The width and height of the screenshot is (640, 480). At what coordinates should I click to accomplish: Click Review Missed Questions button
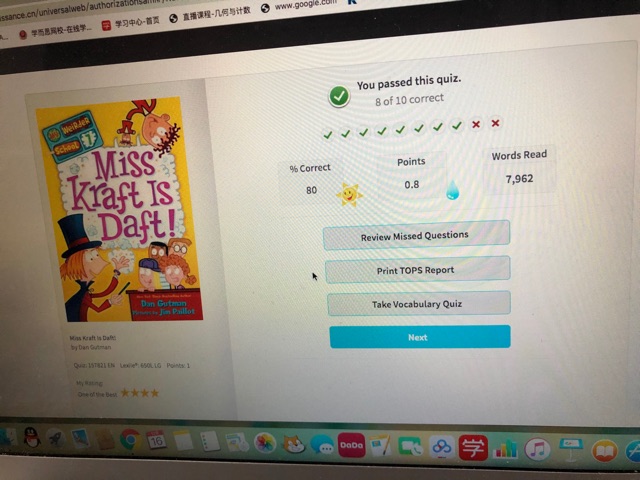click(416, 236)
